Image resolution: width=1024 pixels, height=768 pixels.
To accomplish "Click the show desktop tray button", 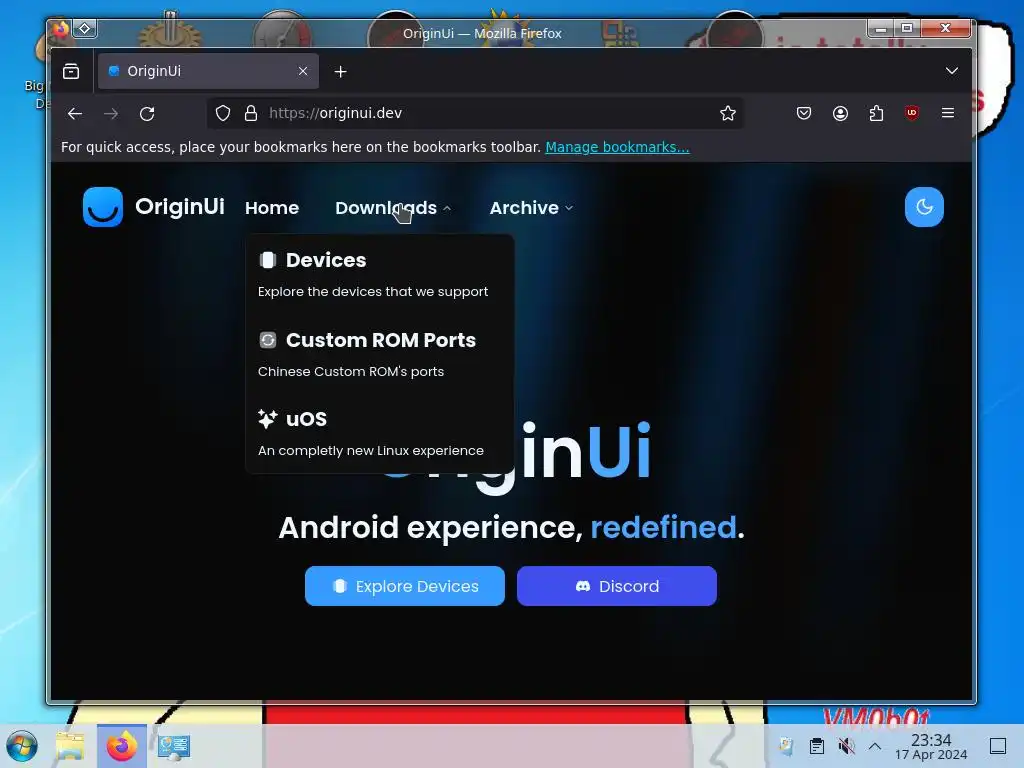I will 998,746.
